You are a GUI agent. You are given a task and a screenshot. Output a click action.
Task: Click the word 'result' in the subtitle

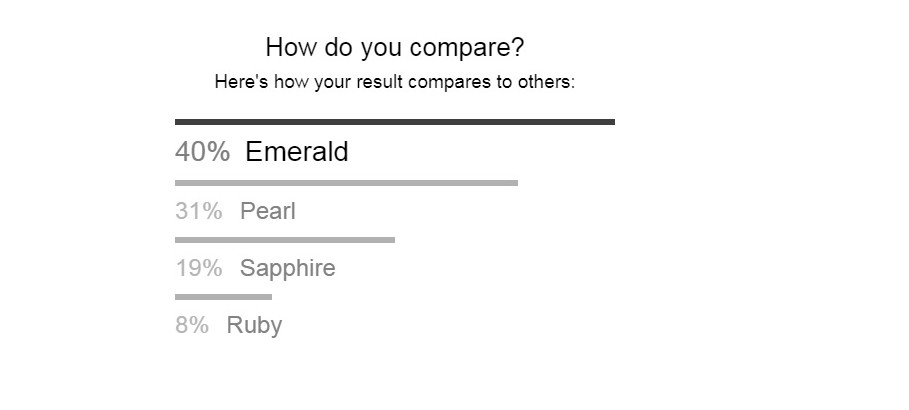[x=380, y=82]
